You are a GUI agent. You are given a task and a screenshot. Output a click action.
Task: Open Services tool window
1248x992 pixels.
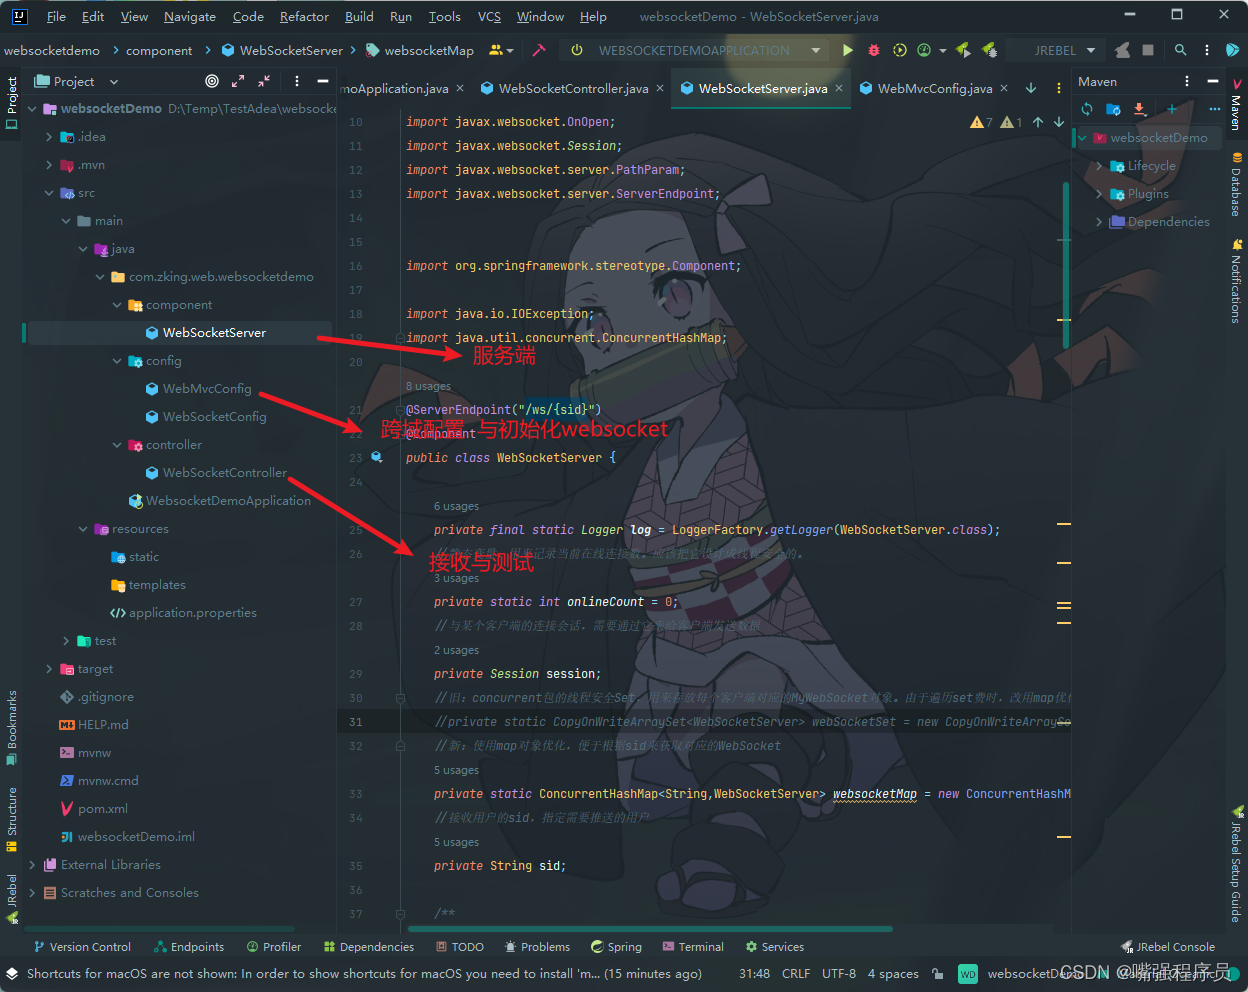tap(774, 946)
